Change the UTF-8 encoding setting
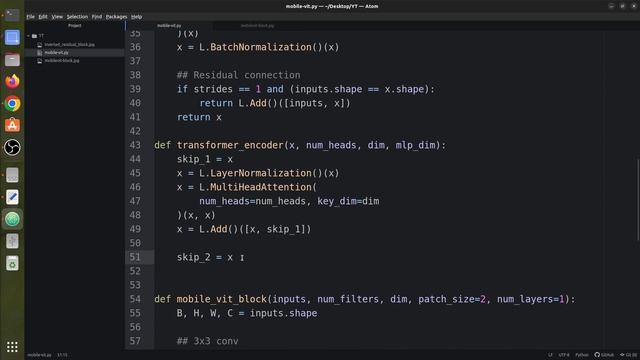This screenshot has height=360, width=640. tap(564, 355)
